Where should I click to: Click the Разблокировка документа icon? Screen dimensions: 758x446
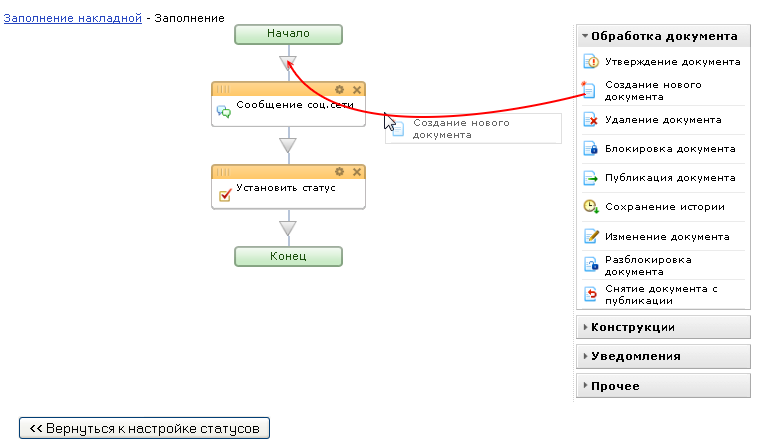590,265
